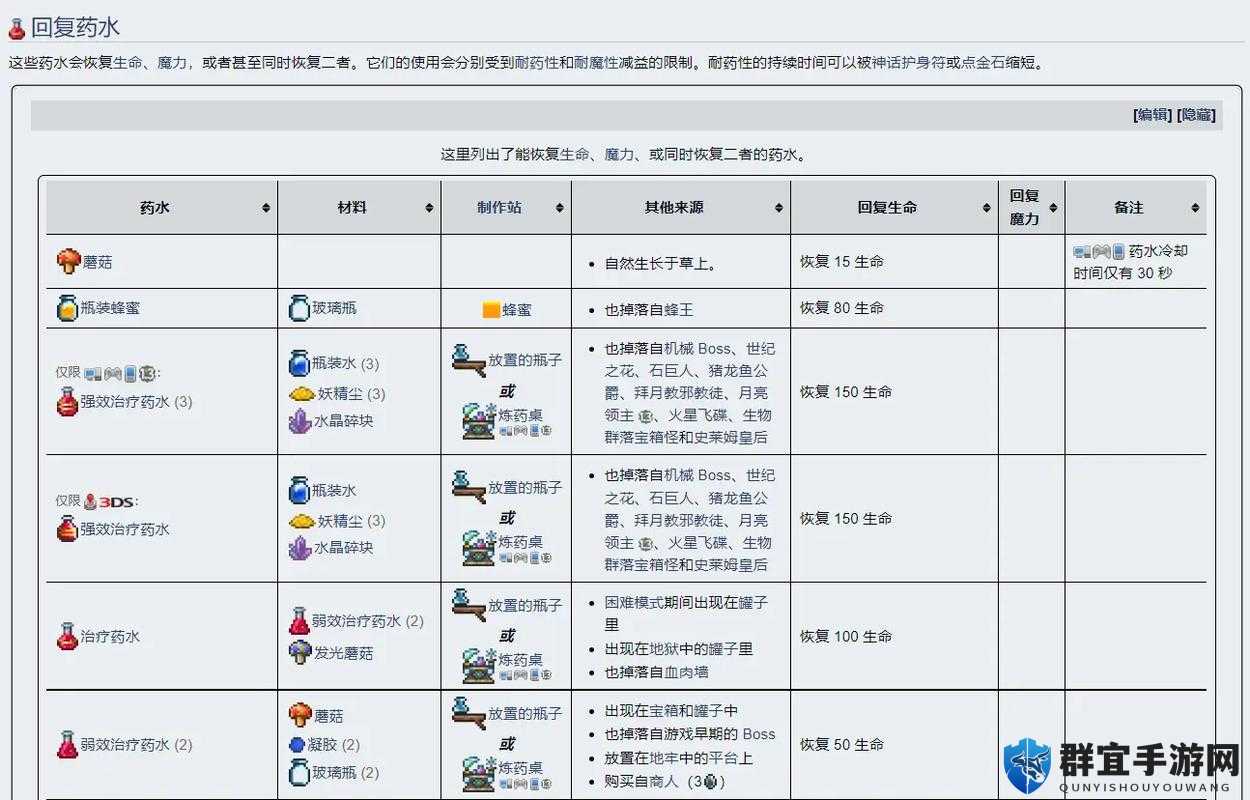Sort table by 制作站 column
This screenshot has height=800, width=1250.
tap(560, 208)
